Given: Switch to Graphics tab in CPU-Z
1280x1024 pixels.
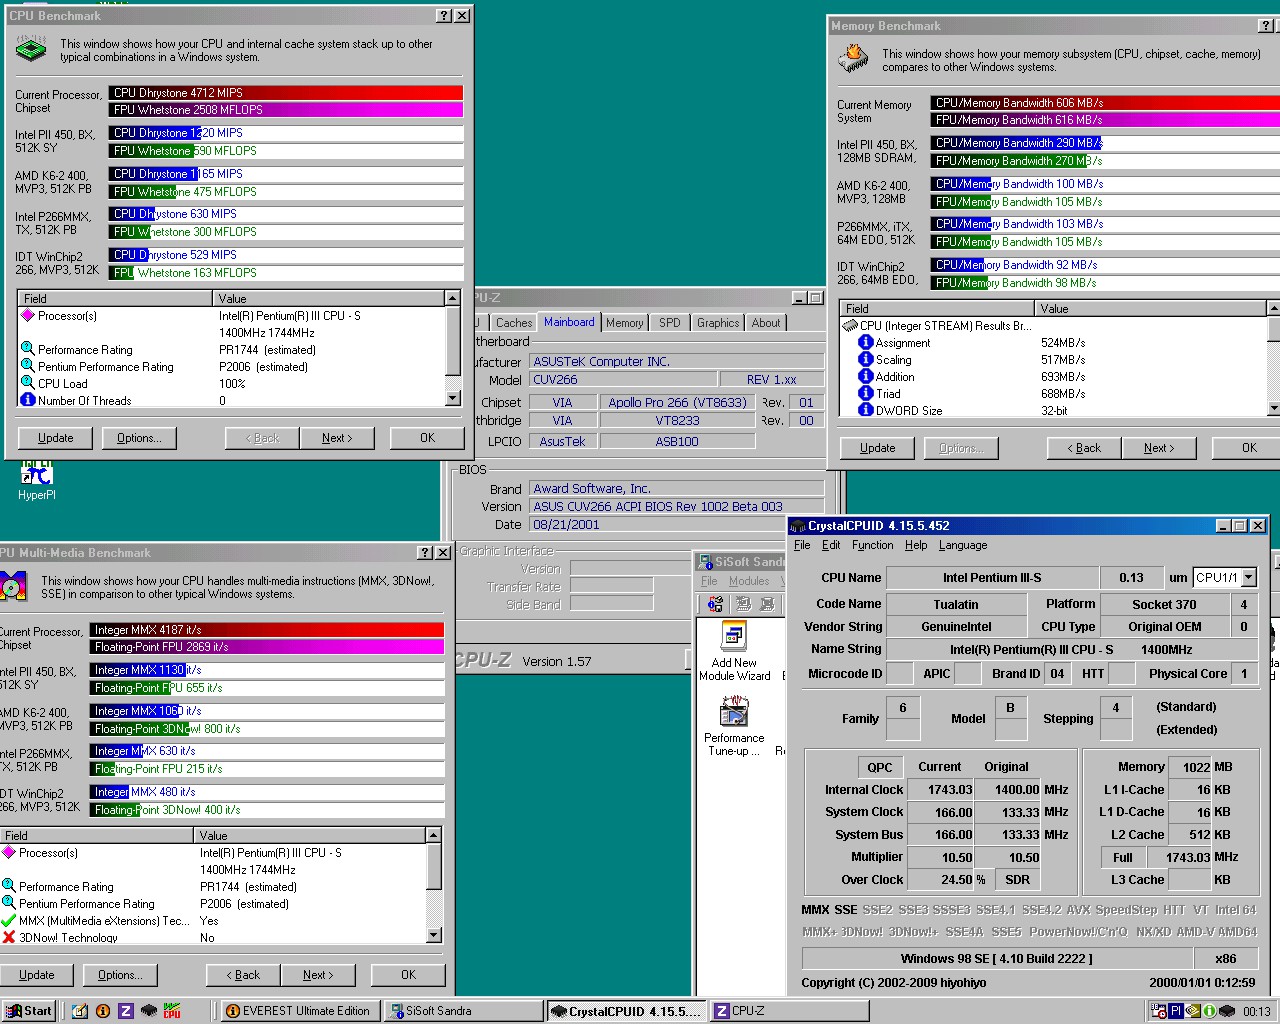Looking at the screenshot, I should (x=718, y=323).
